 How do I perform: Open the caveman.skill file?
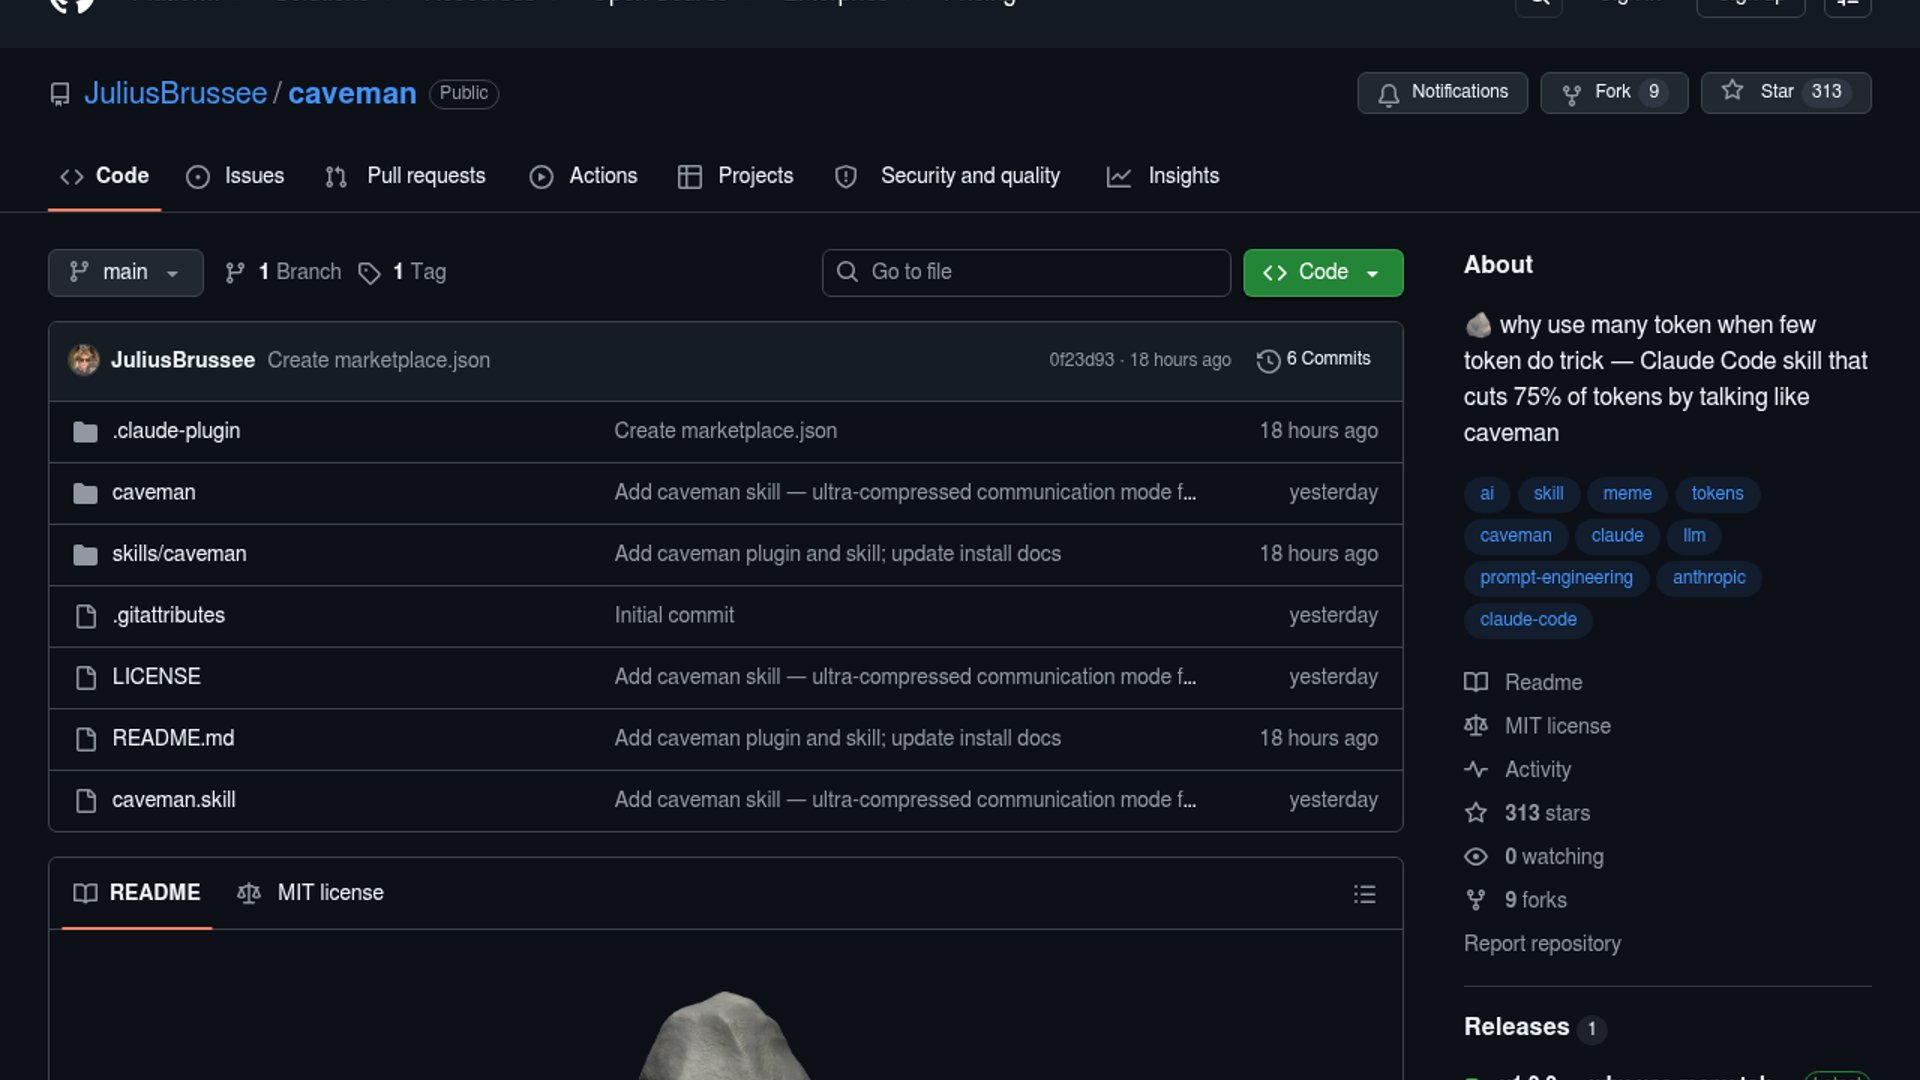click(174, 800)
